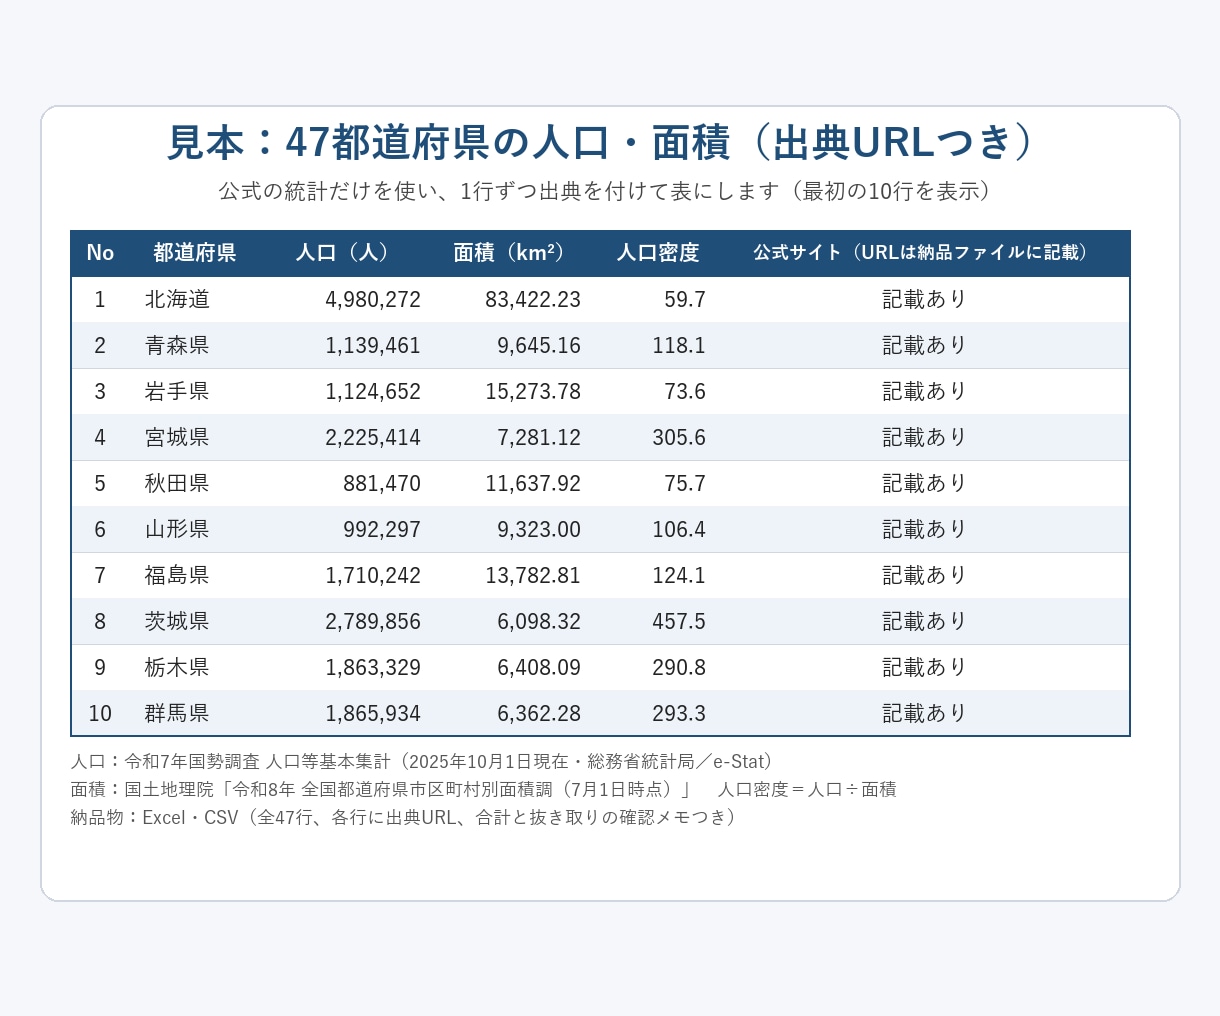
Task: Click density value 73.6
Action: coord(685,392)
